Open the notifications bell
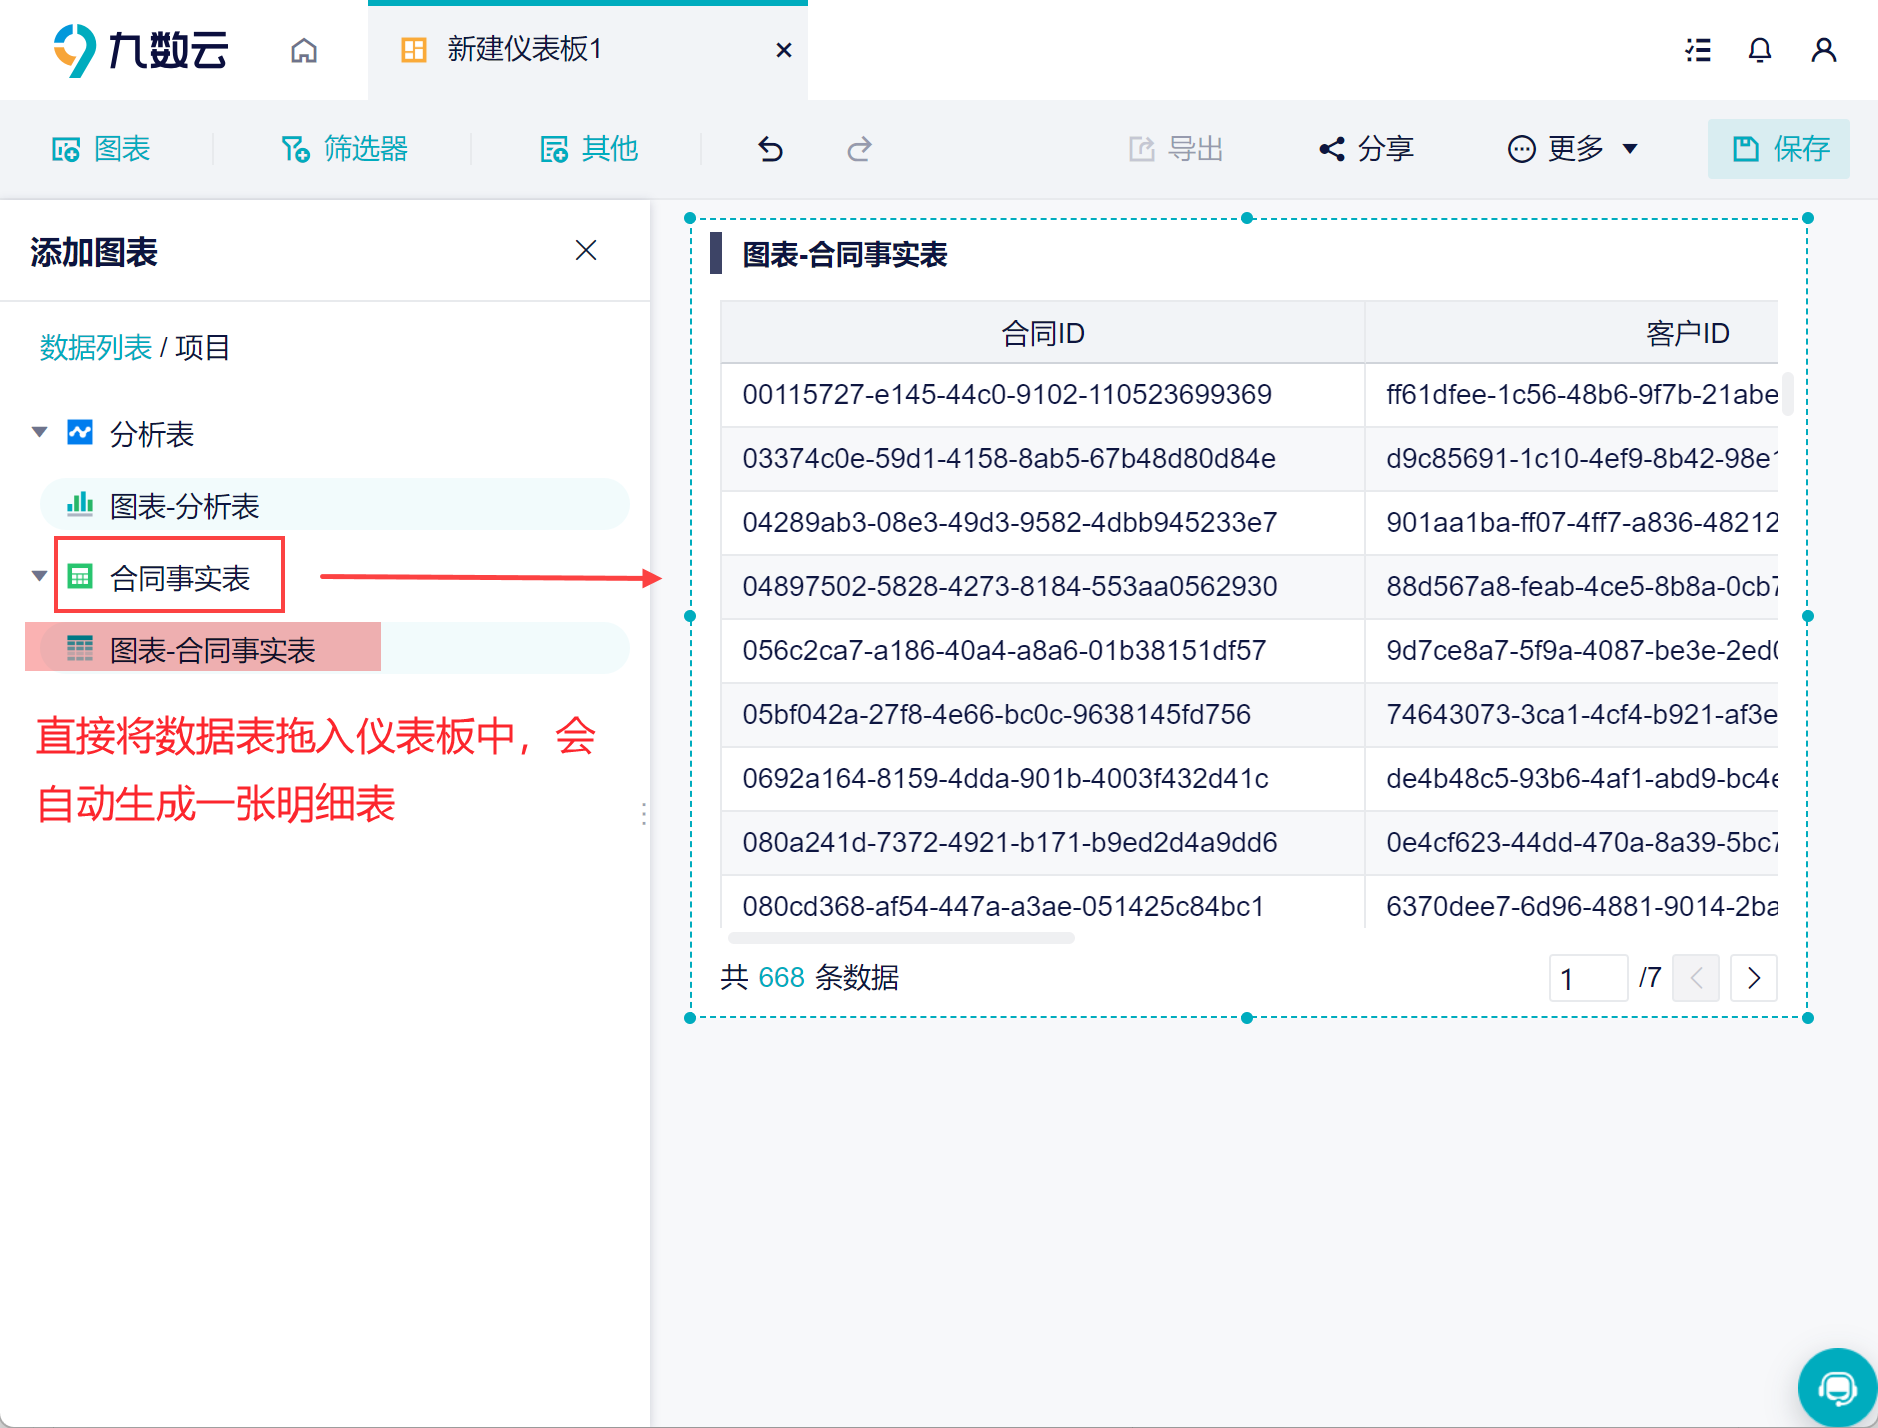This screenshot has width=1878, height=1428. coord(1760,50)
